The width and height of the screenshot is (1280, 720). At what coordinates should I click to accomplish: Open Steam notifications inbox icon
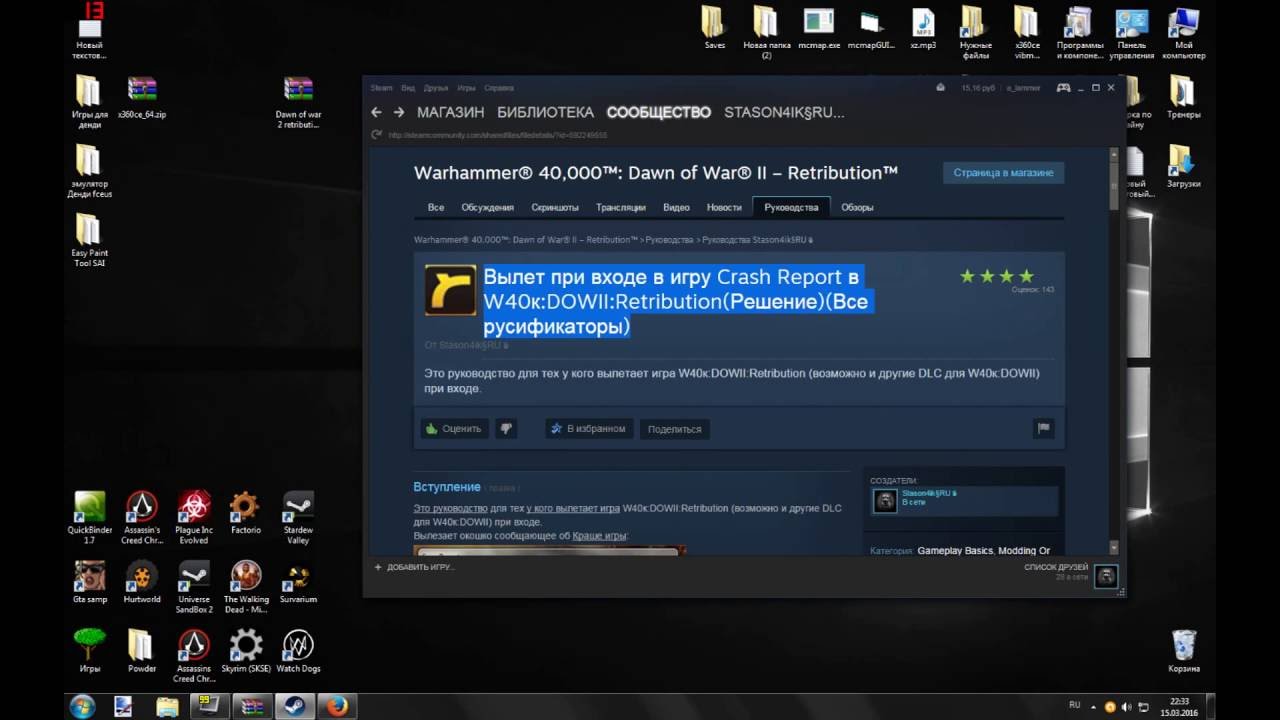pos(940,88)
